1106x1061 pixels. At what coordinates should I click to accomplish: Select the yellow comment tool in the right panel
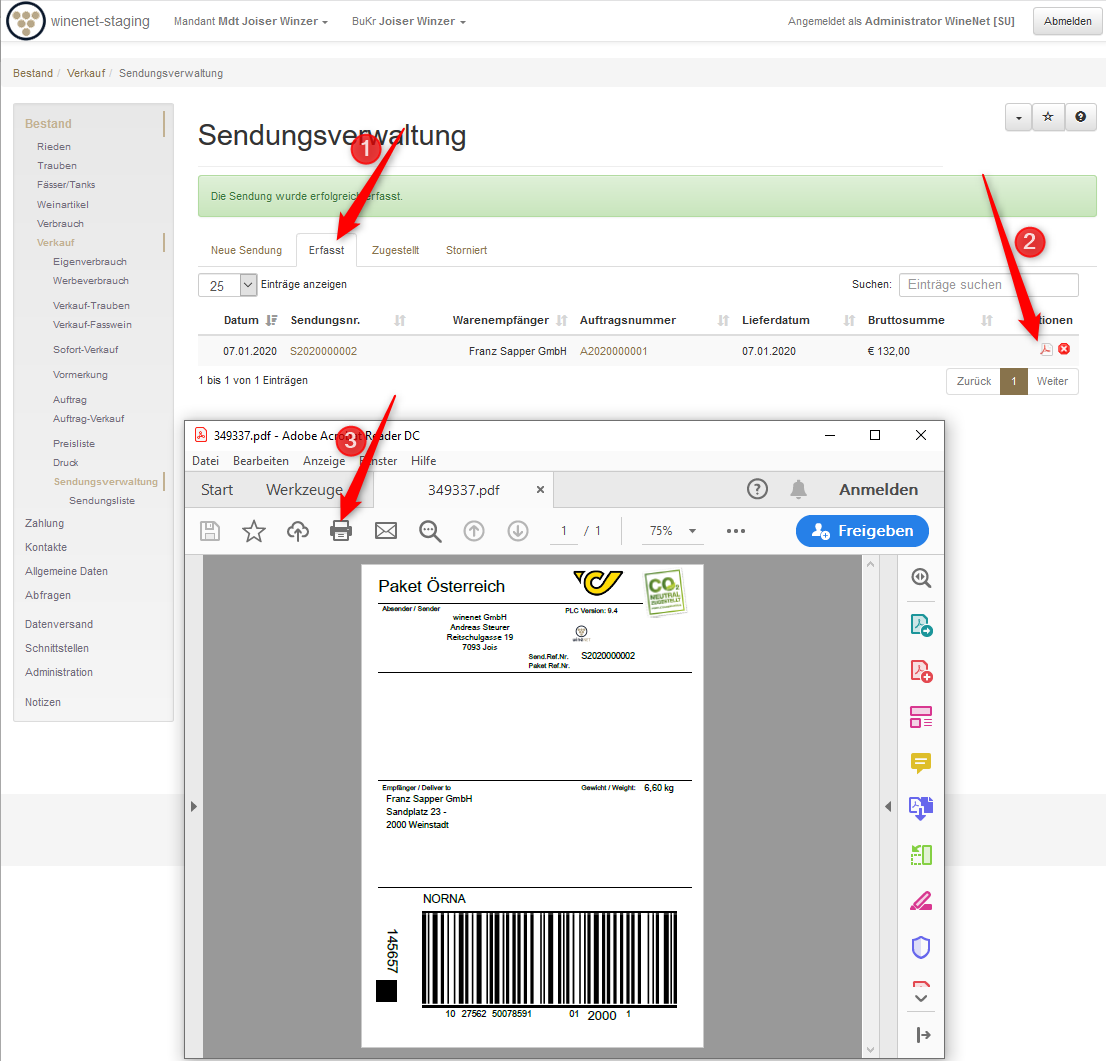pos(921,763)
